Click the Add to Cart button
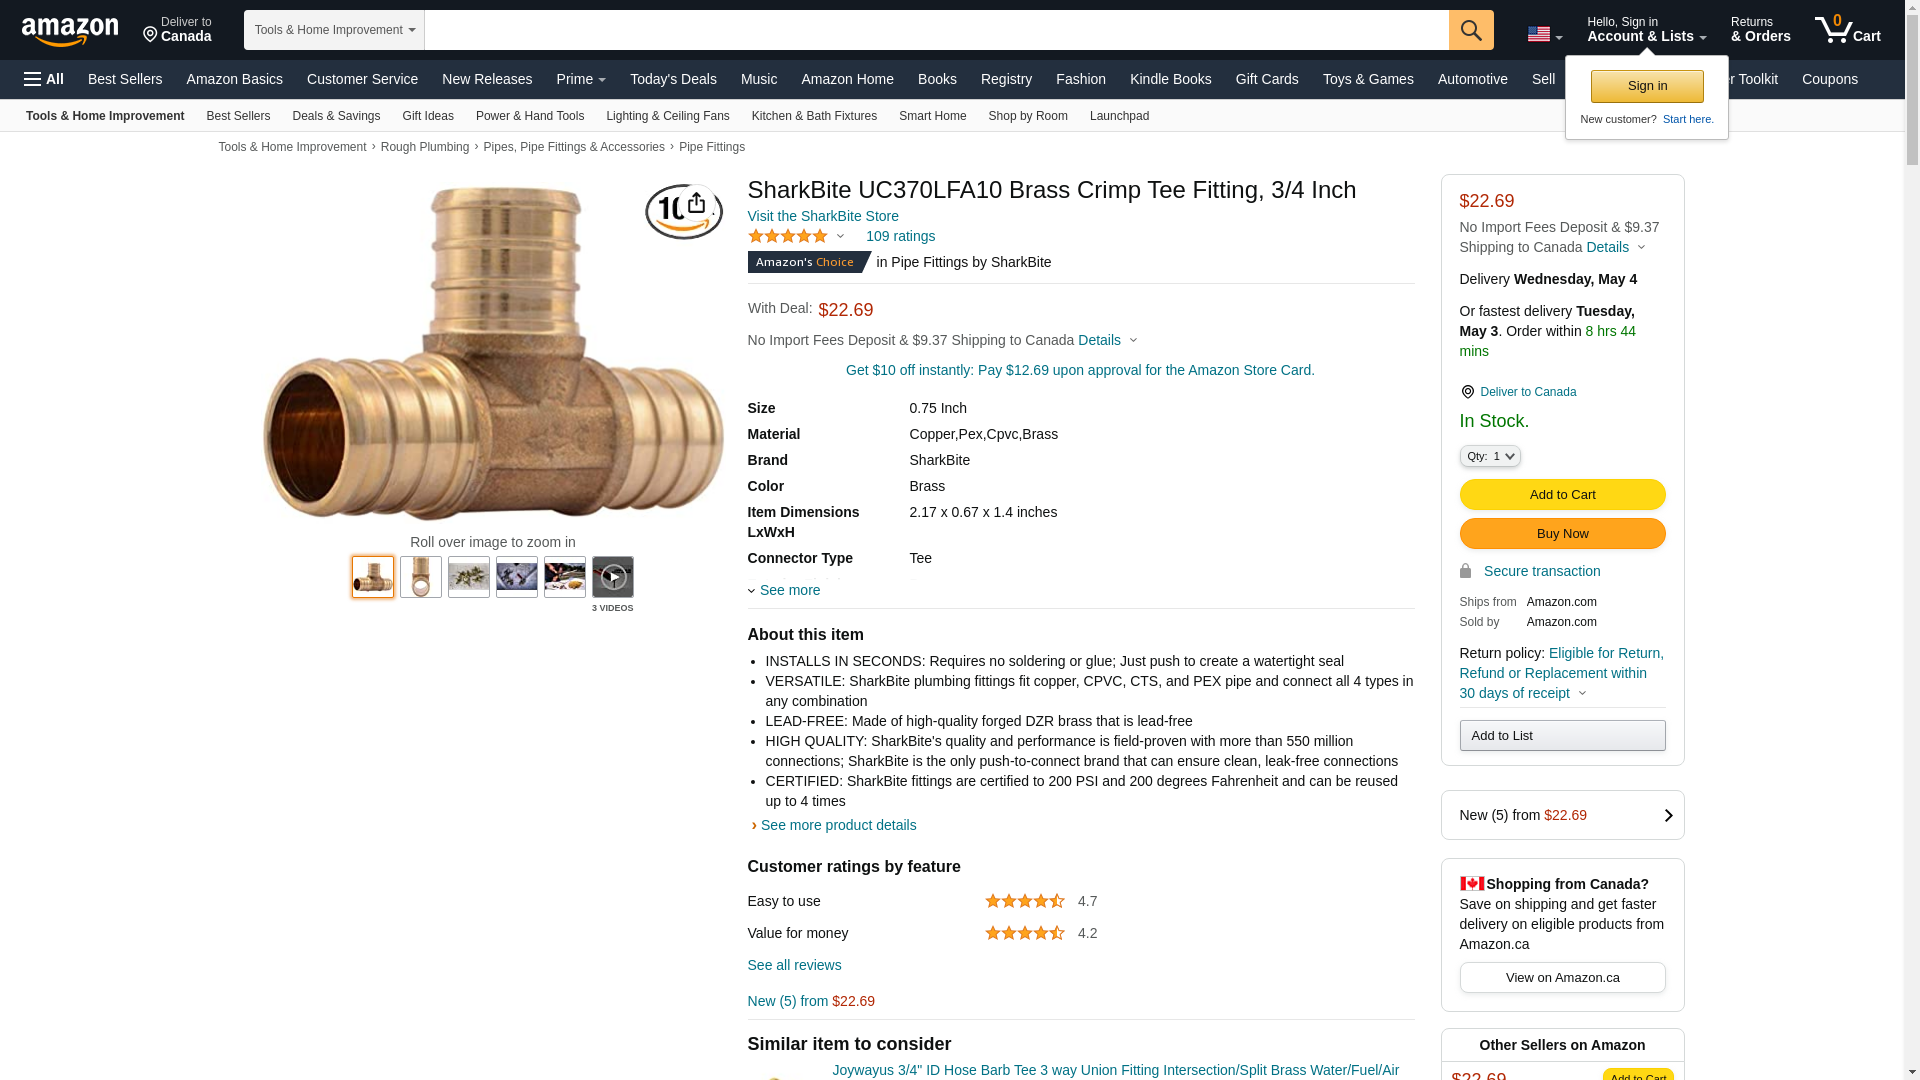The height and width of the screenshot is (1080, 1920). [x=1562, y=495]
